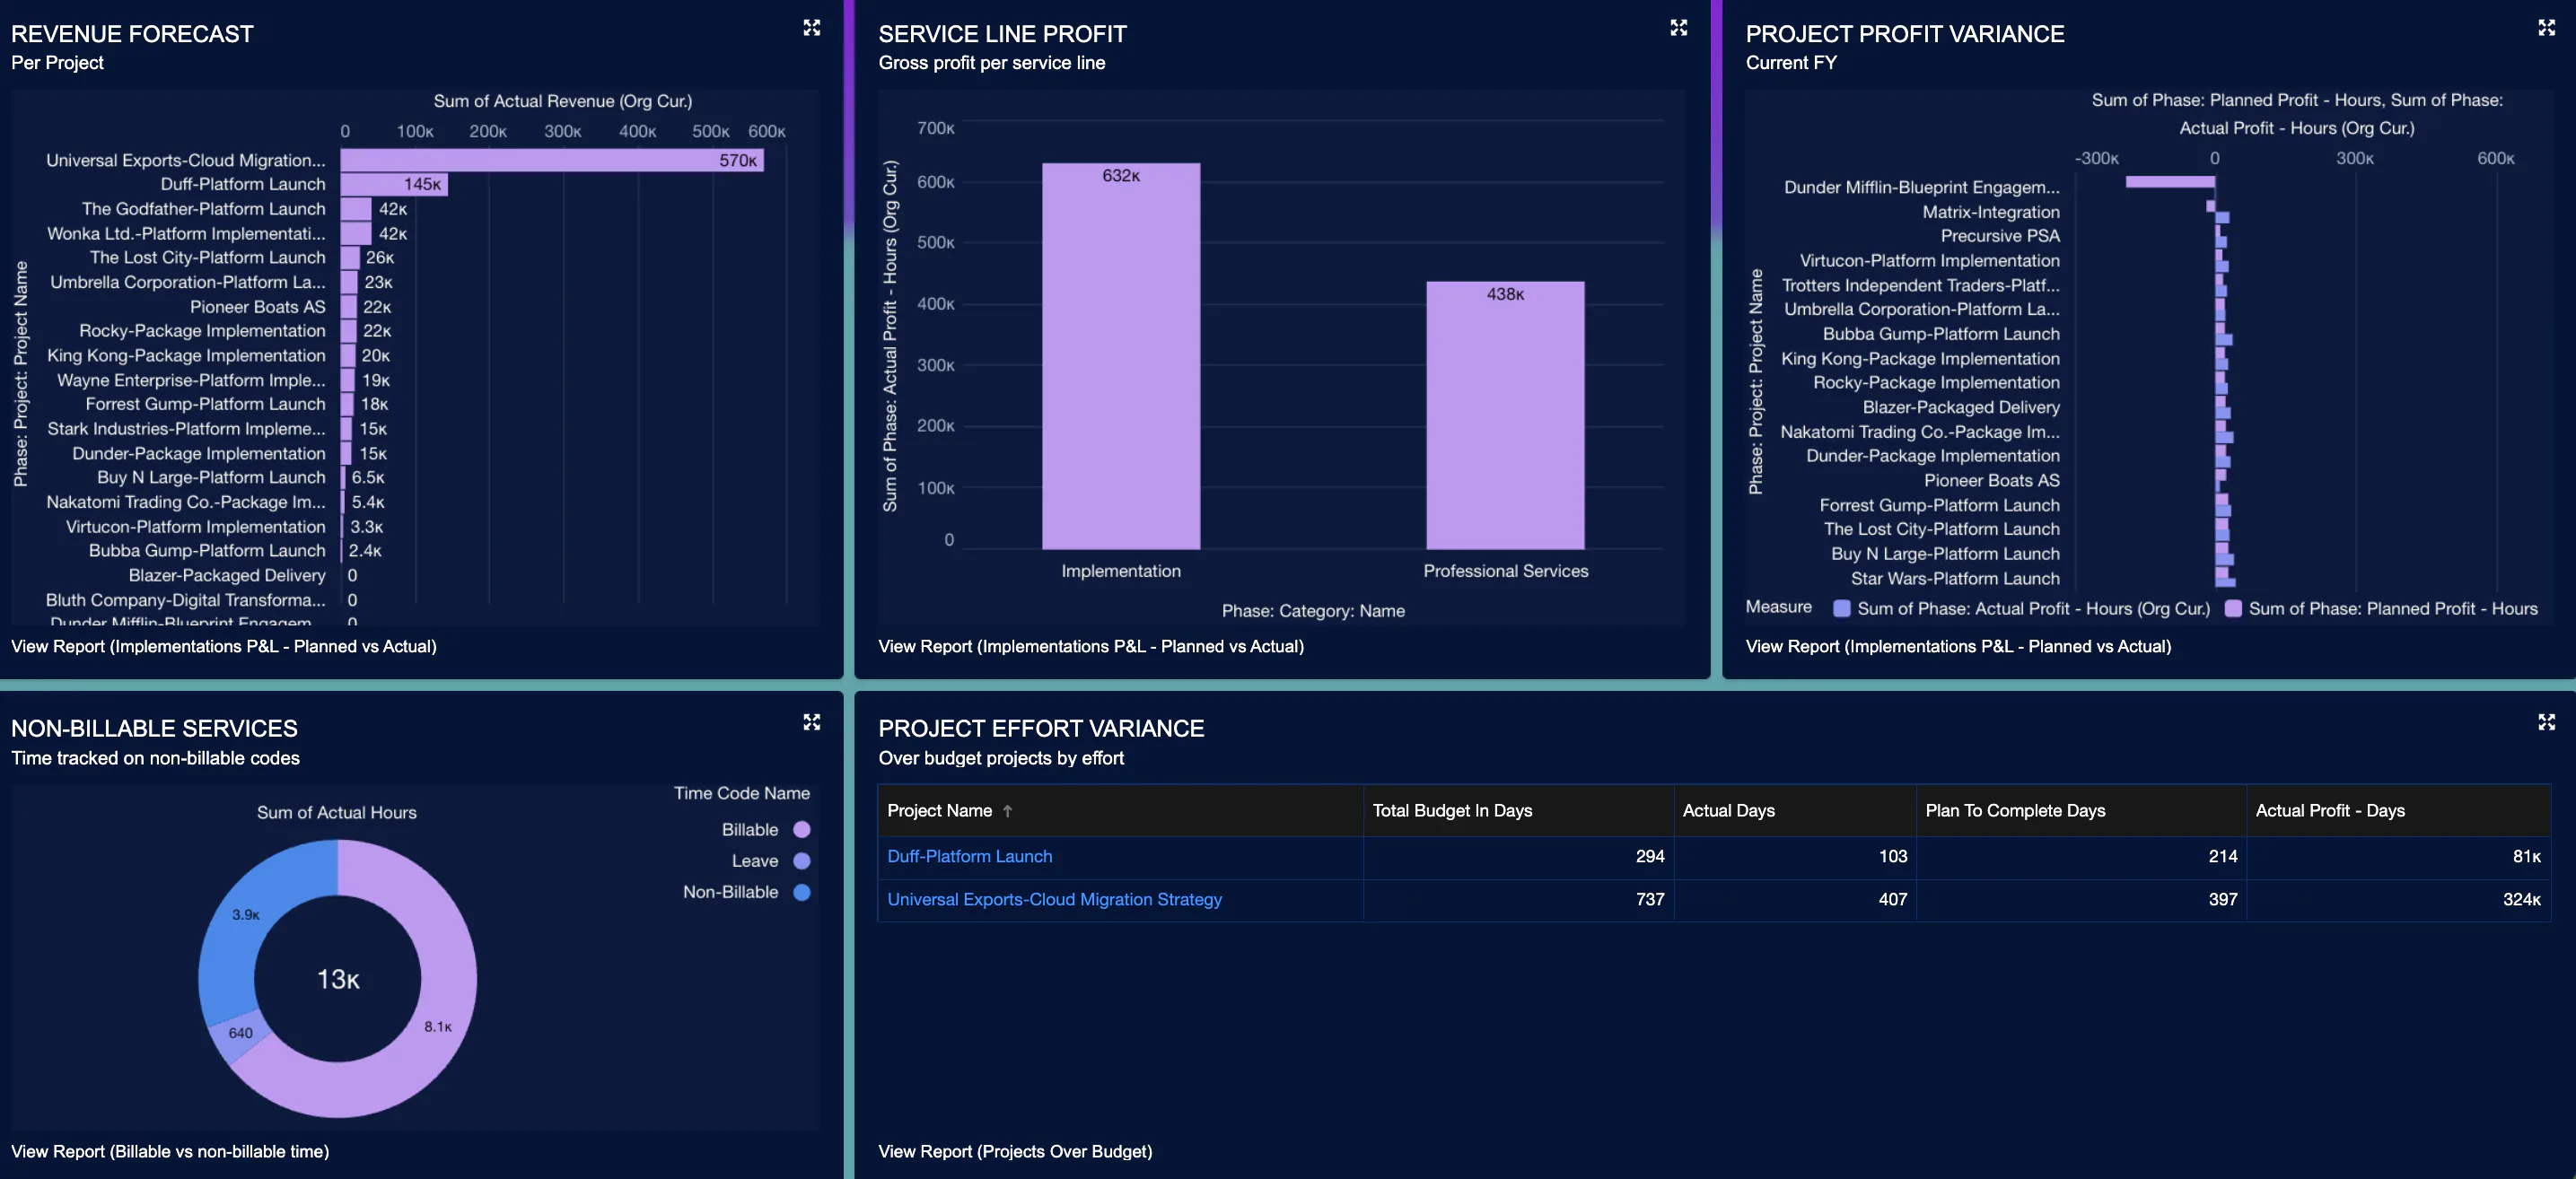Select the 570k Universal Exports revenue bar

coord(552,160)
